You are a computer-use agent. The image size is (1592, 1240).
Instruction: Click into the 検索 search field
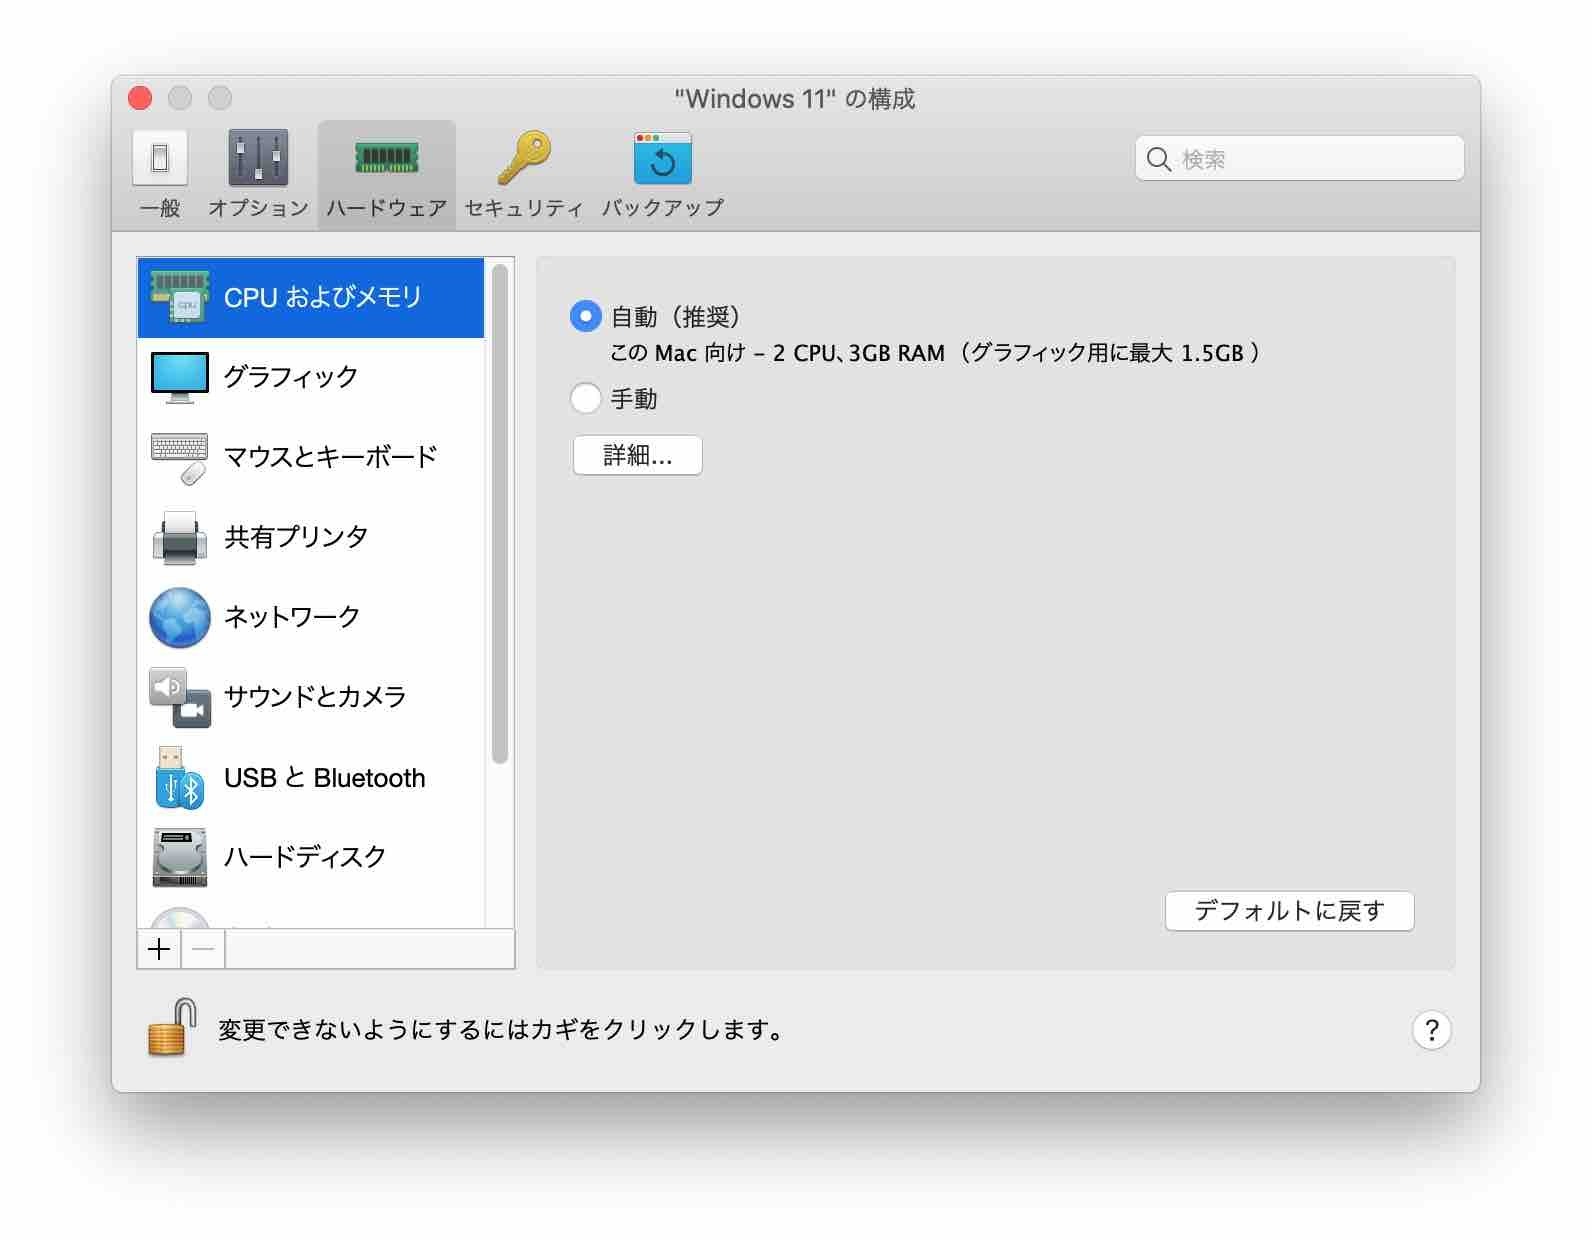[1300, 159]
